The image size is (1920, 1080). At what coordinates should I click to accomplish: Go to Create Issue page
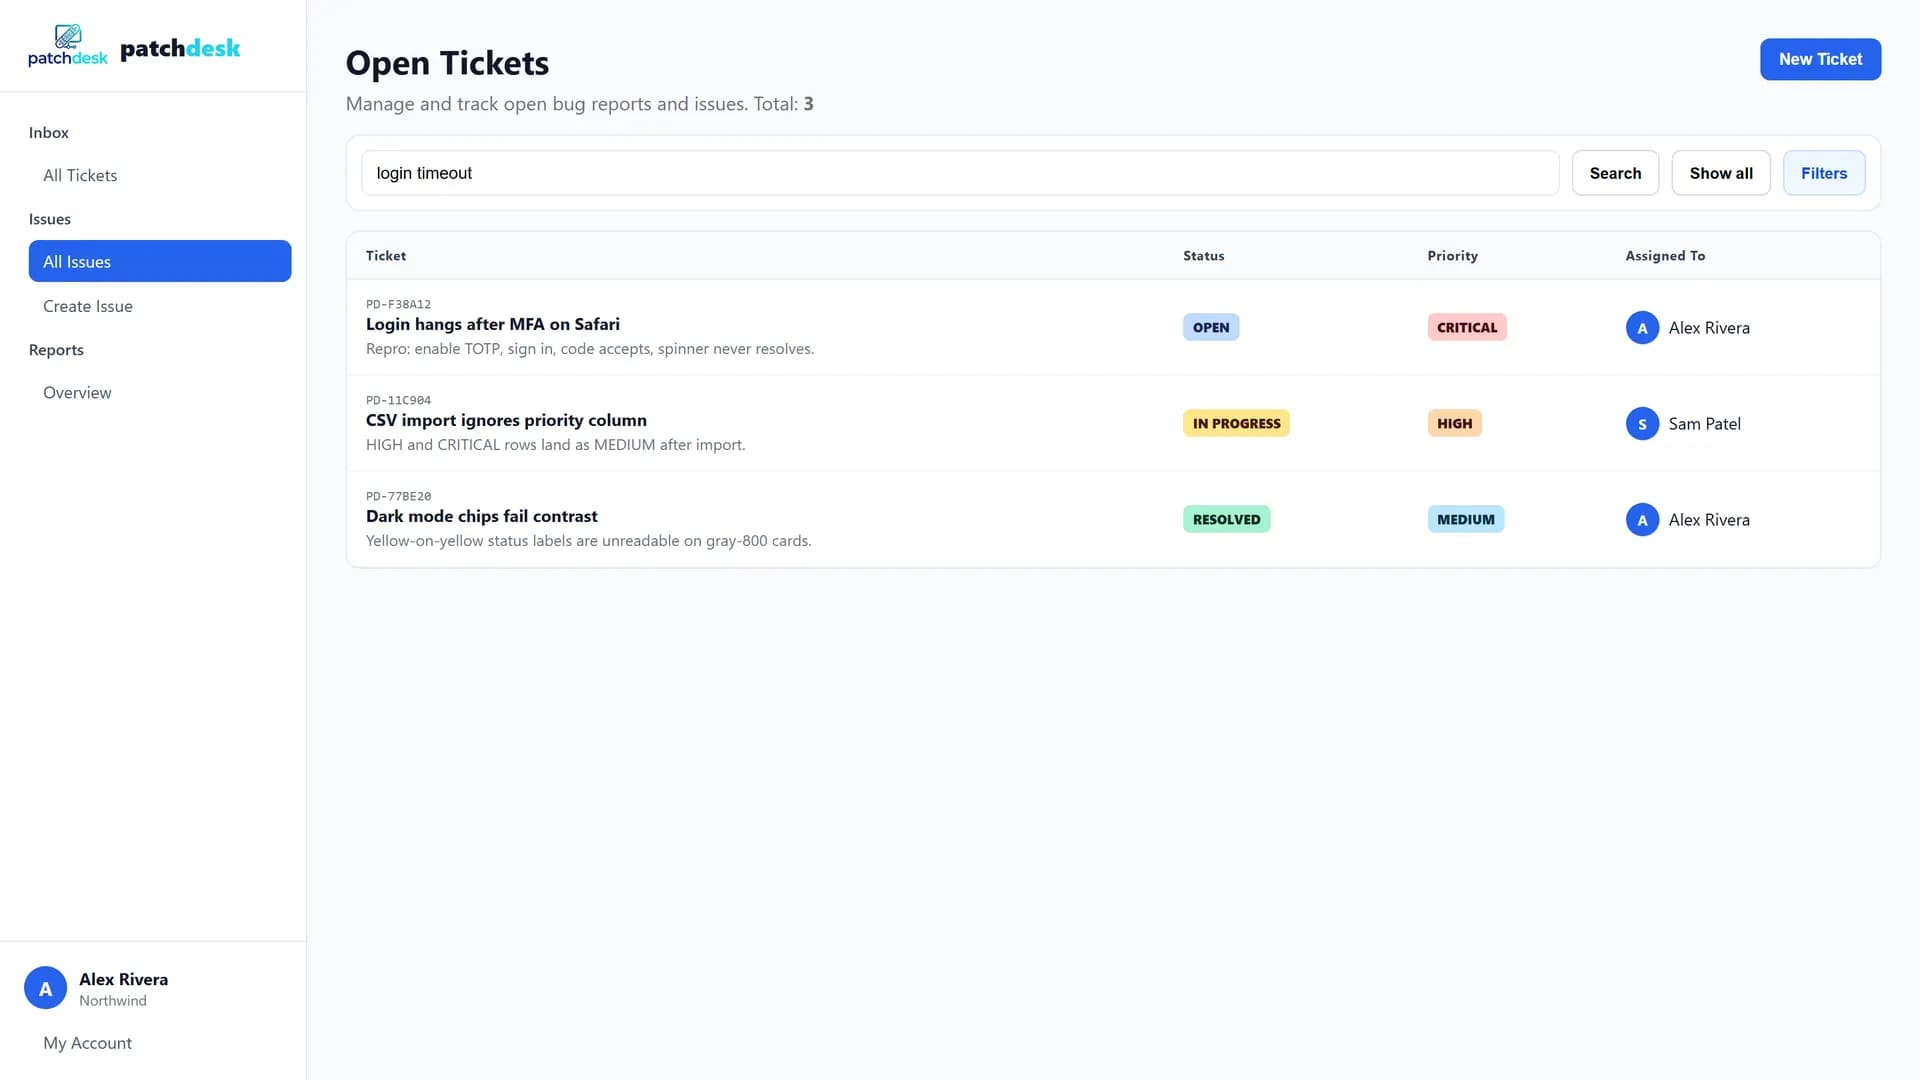pos(88,306)
